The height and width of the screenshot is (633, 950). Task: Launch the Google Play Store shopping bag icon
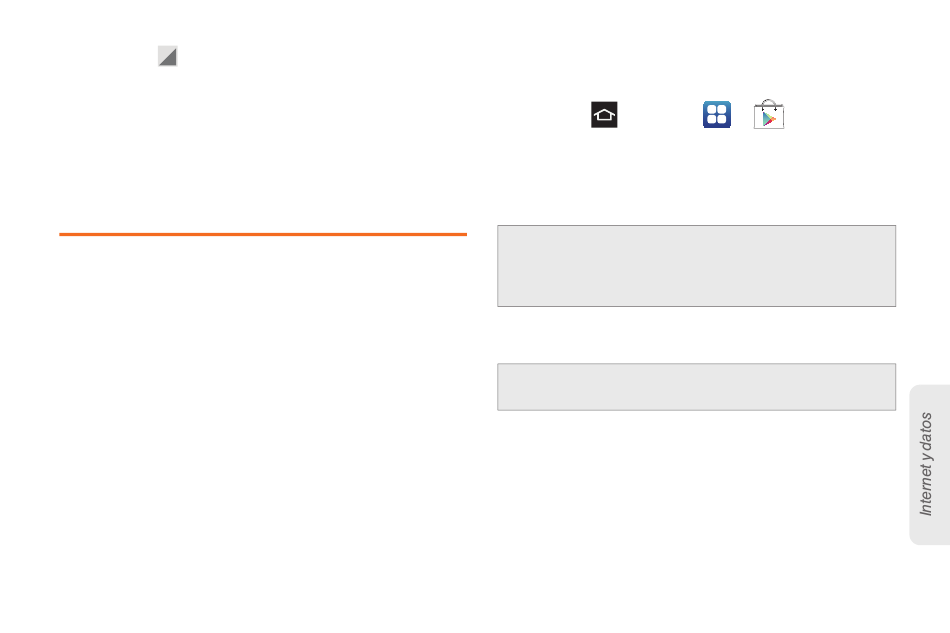pyautogui.click(x=769, y=114)
